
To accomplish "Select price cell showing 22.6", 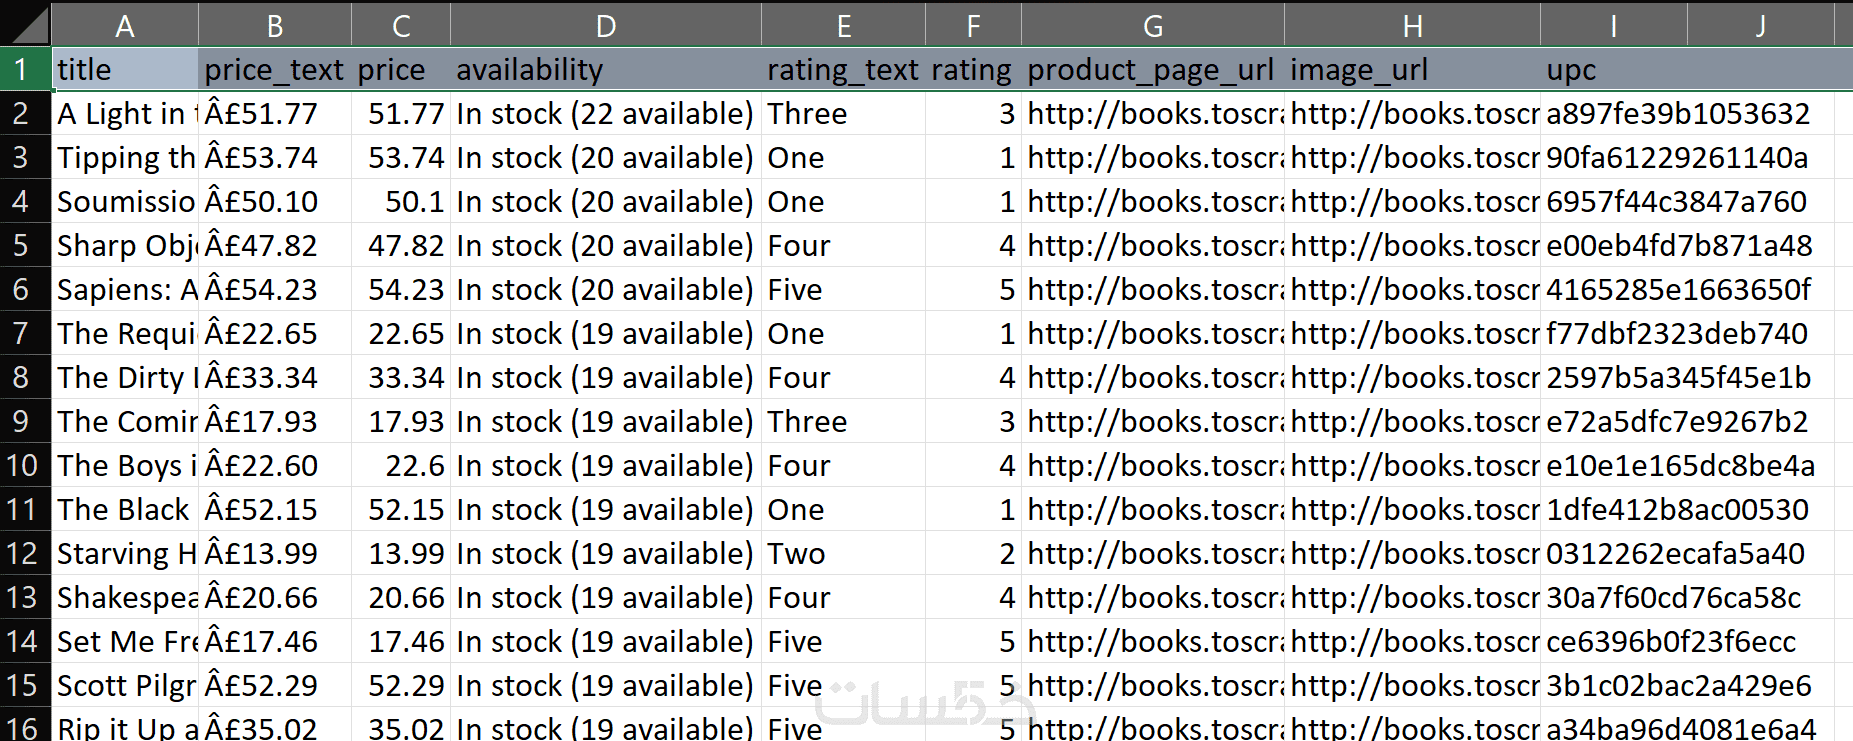I will pos(400,466).
